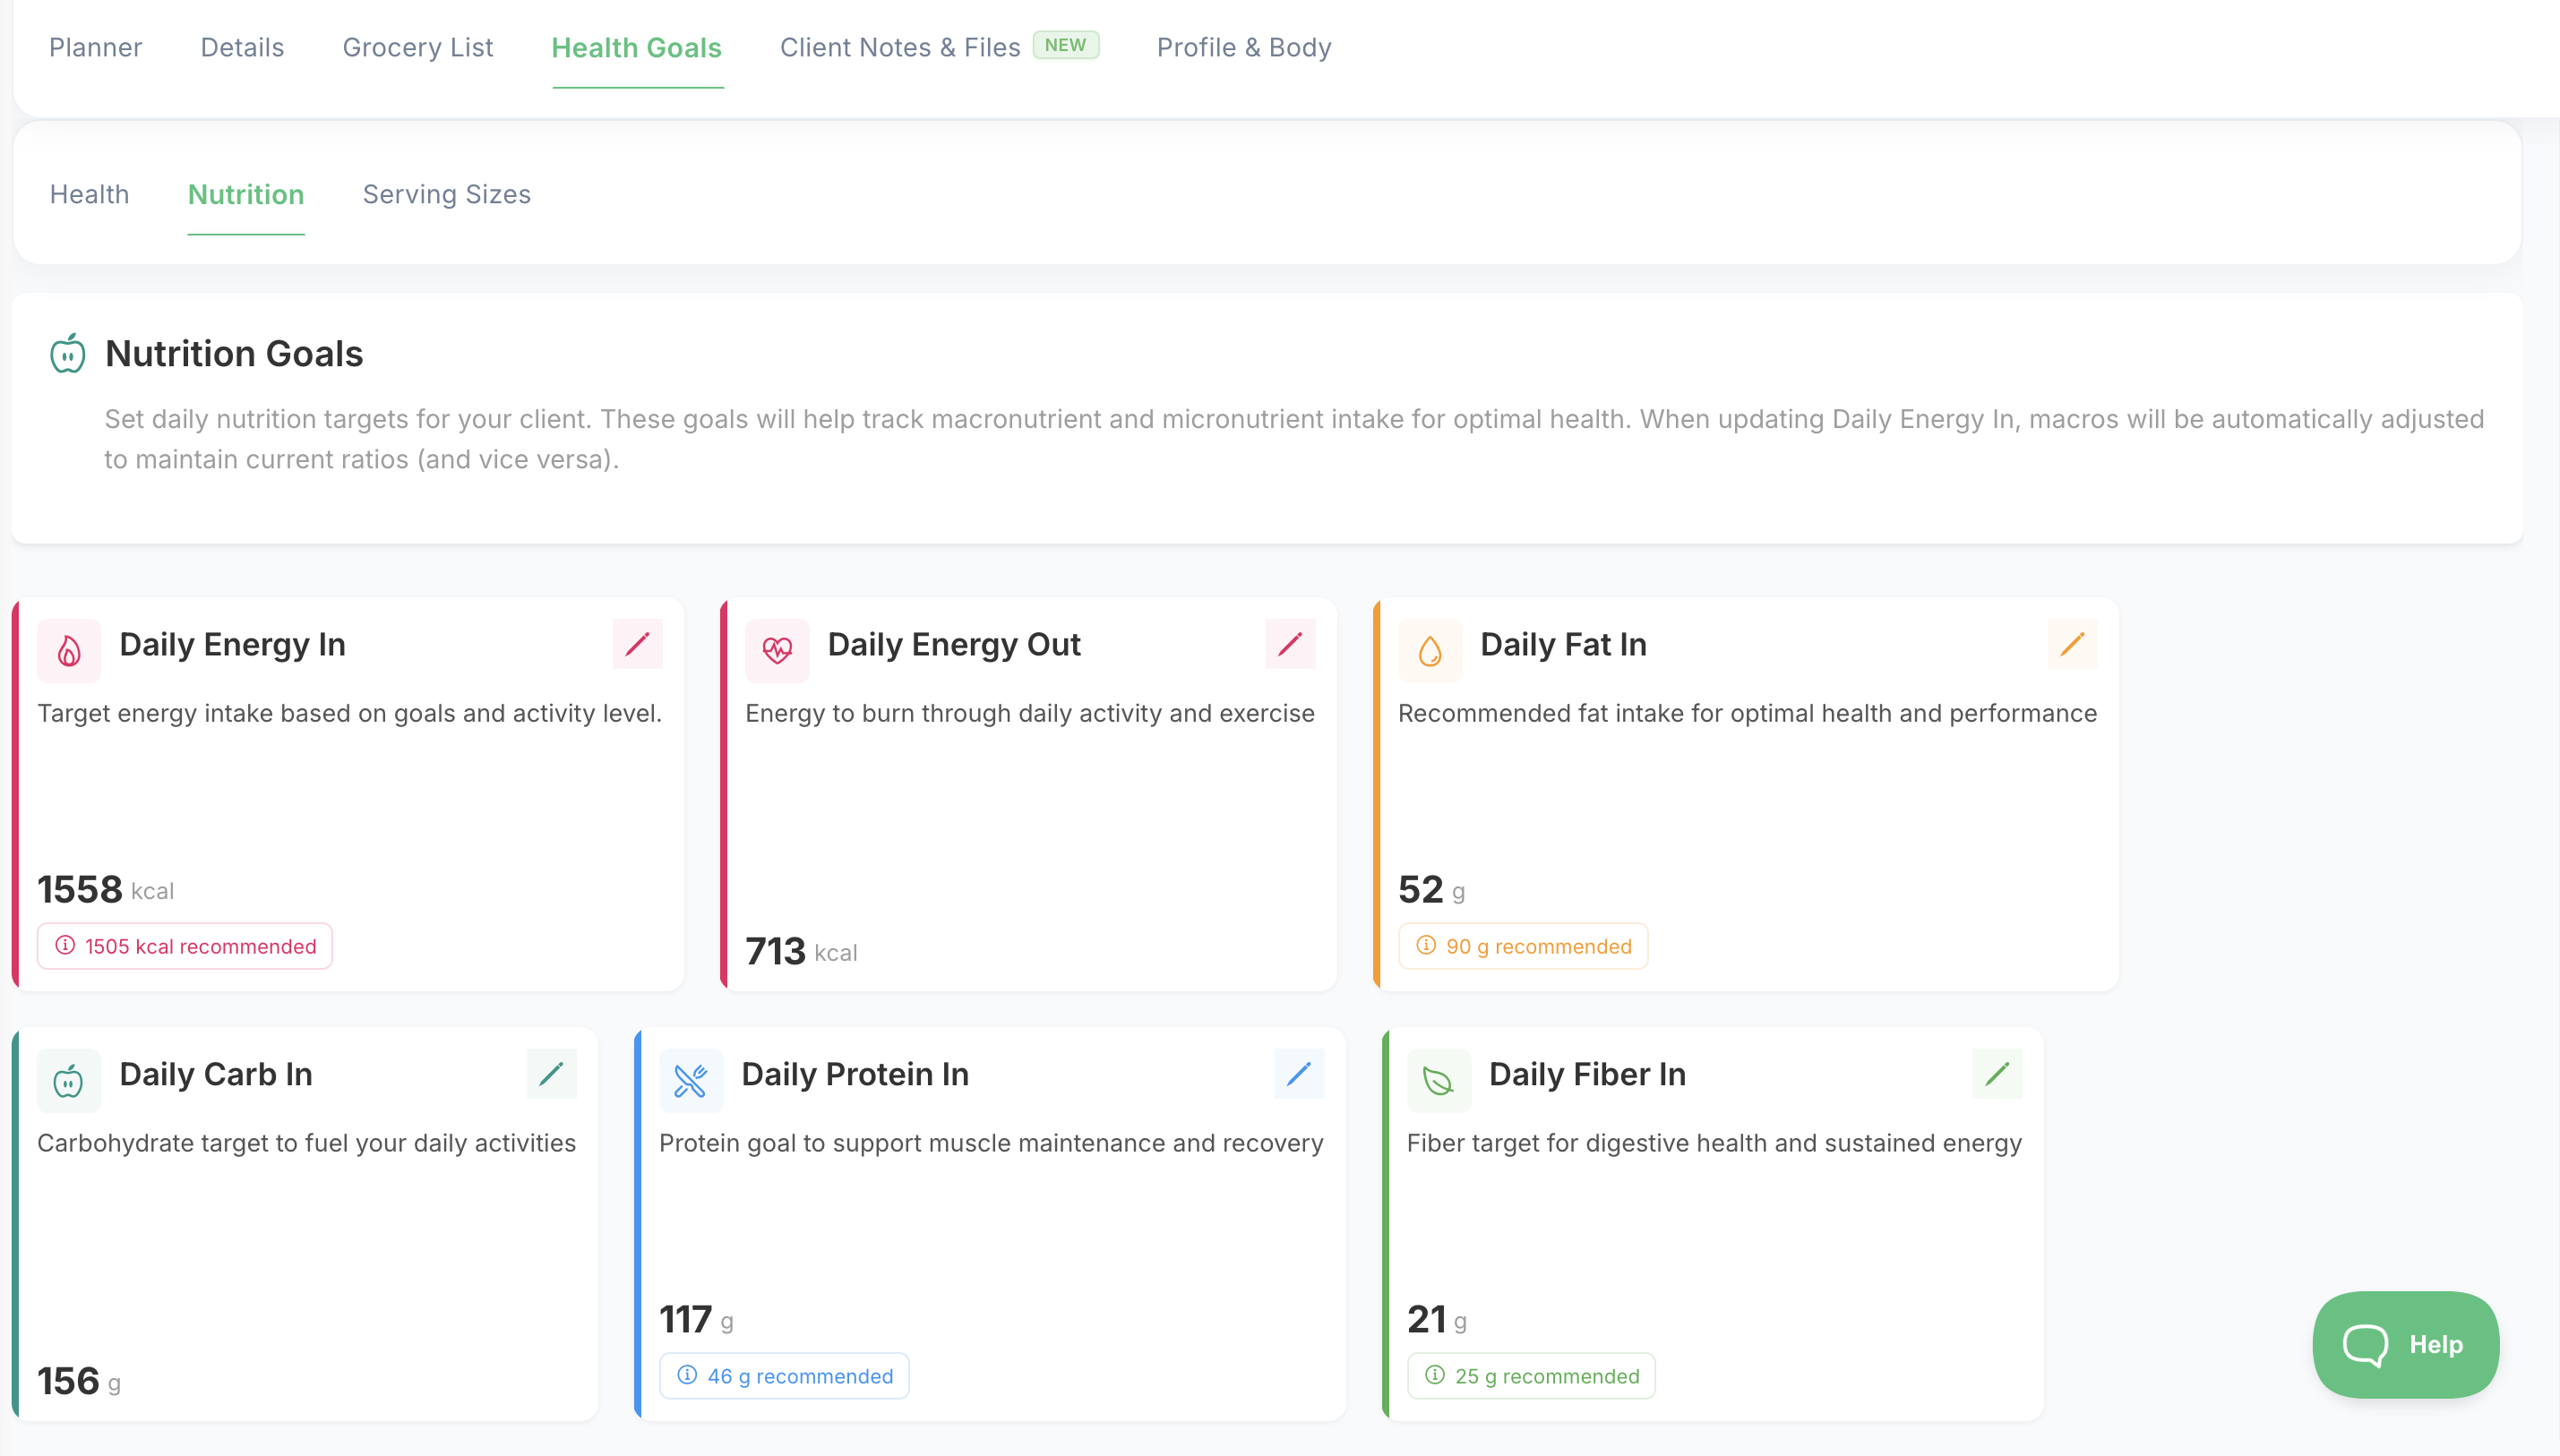Click Daily Fiber In edit pencil
The width and height of the screenshot is (2560, 1456).
tap(1996, 1074)
